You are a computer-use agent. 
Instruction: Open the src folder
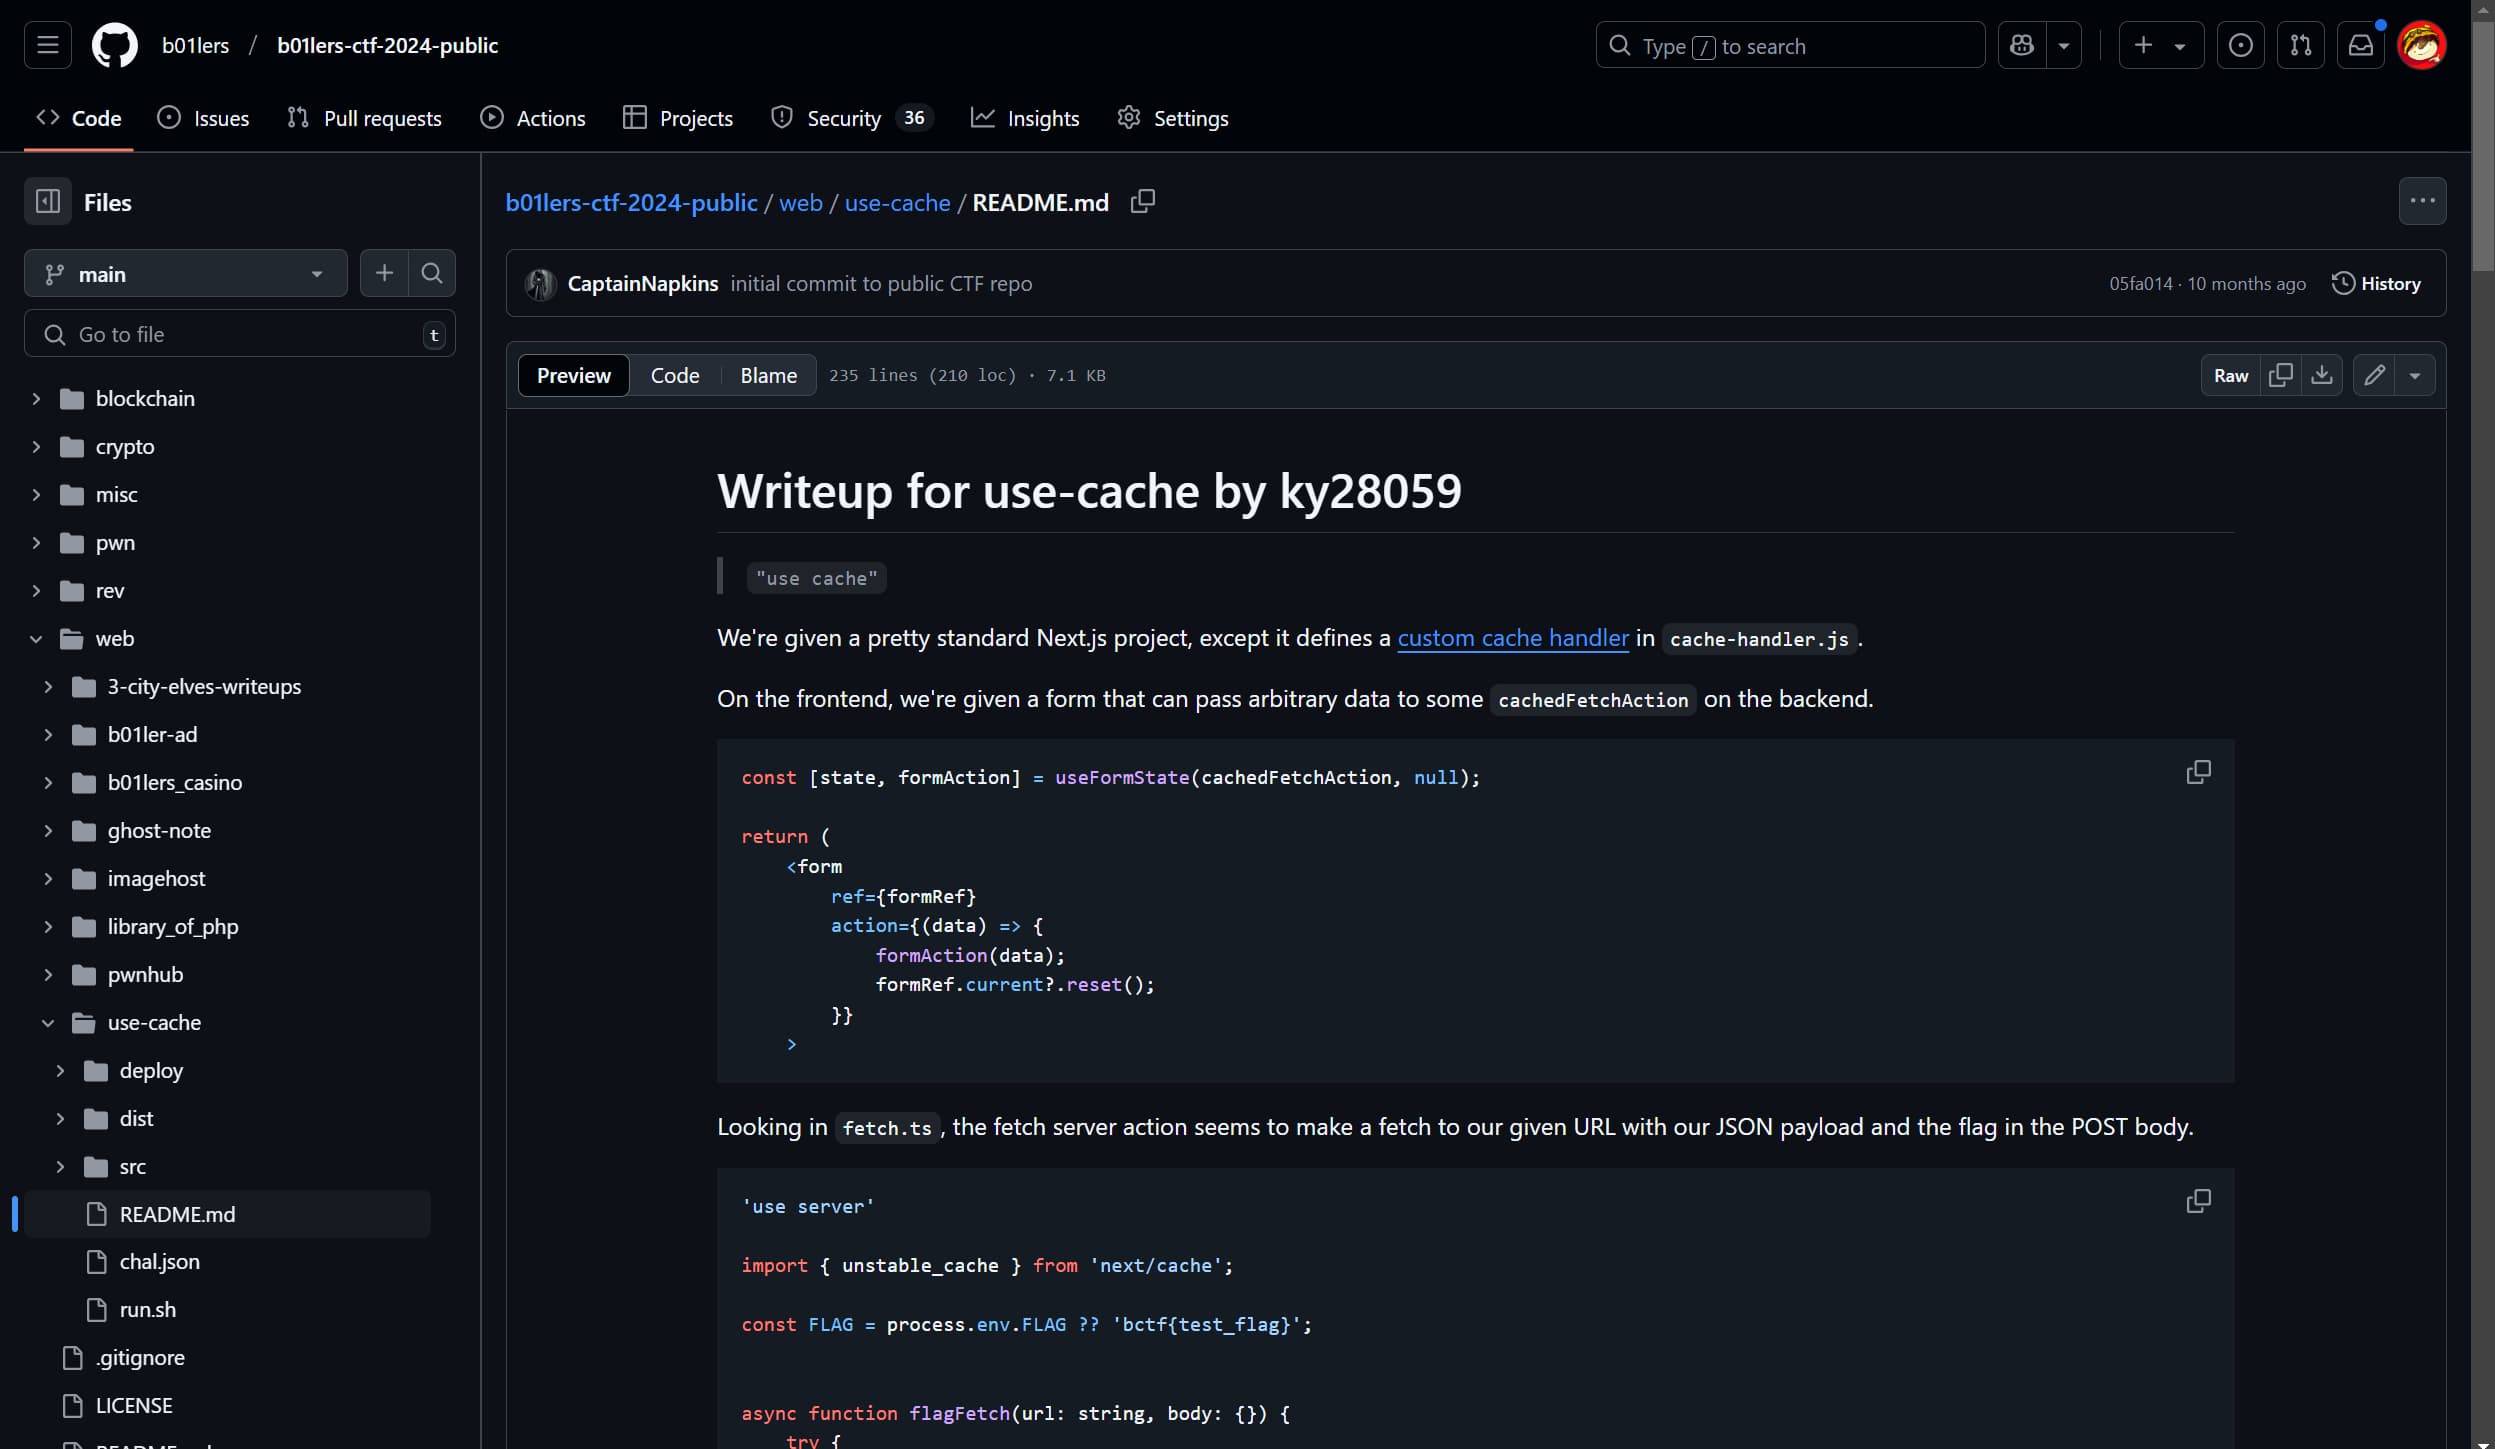coord(132,1167)
